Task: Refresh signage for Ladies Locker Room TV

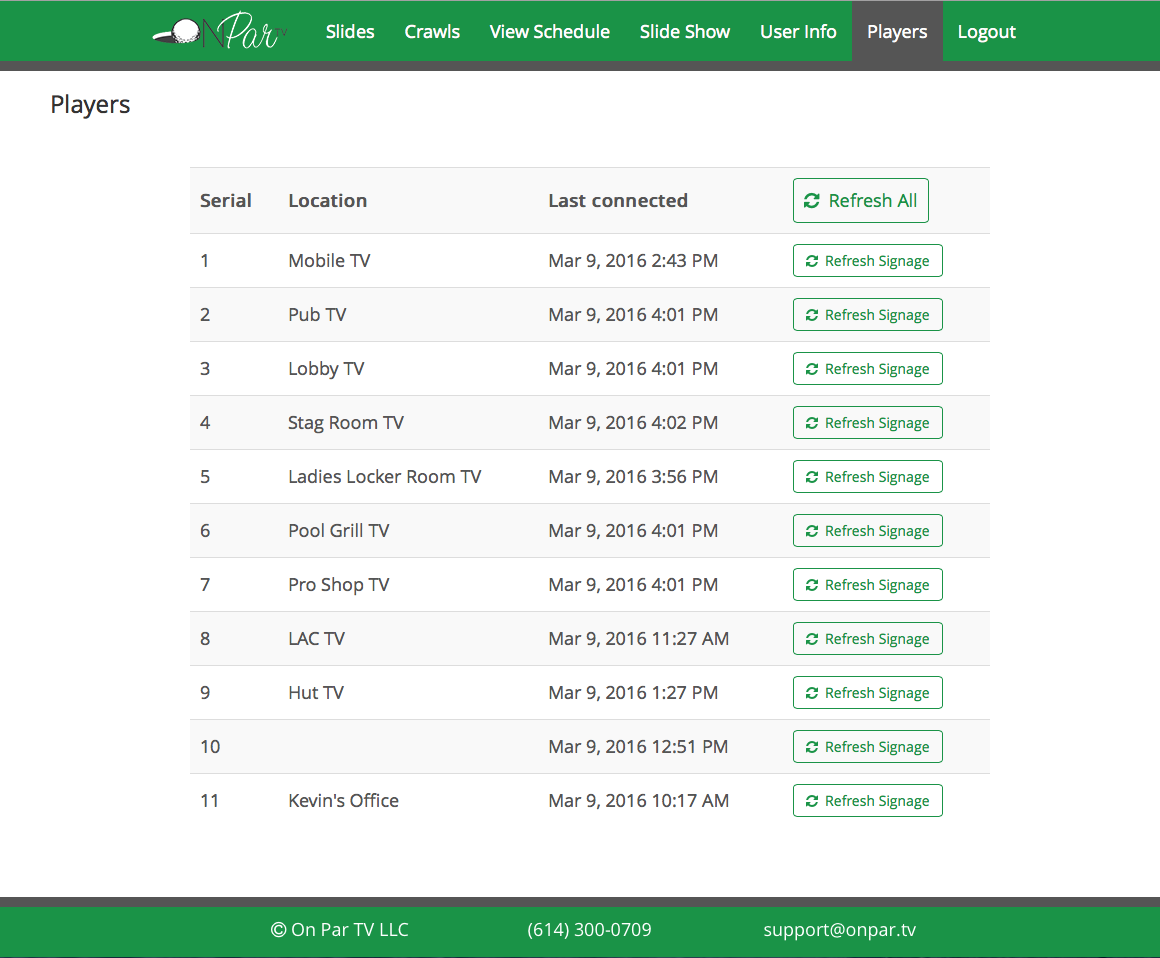Action: (868, 476)
